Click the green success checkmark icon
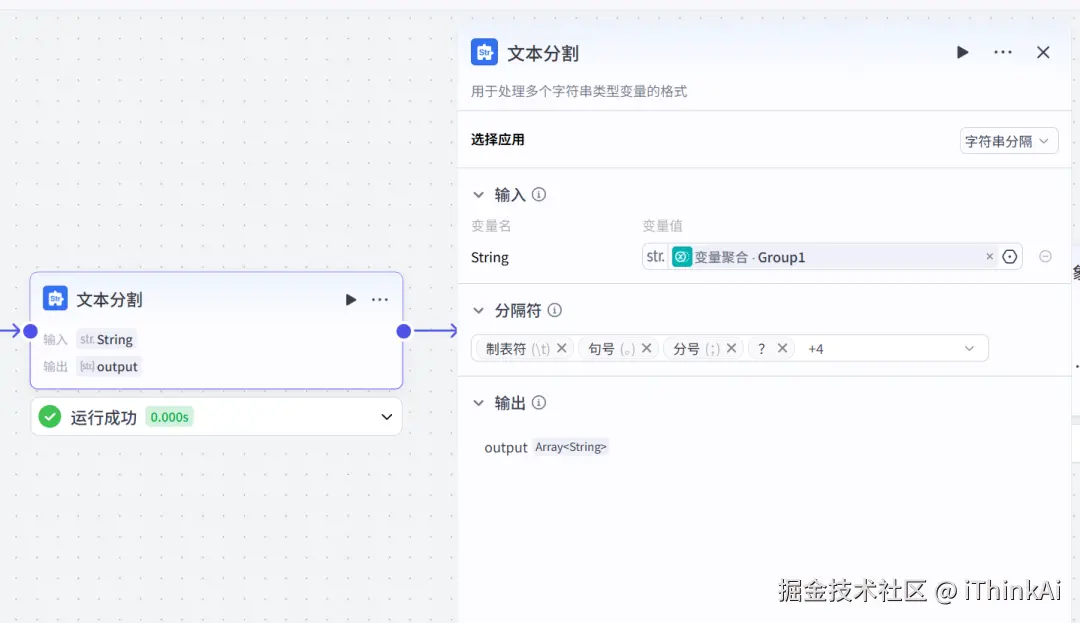Screen dimensions: 1080x623 click(x=49, y=416)
